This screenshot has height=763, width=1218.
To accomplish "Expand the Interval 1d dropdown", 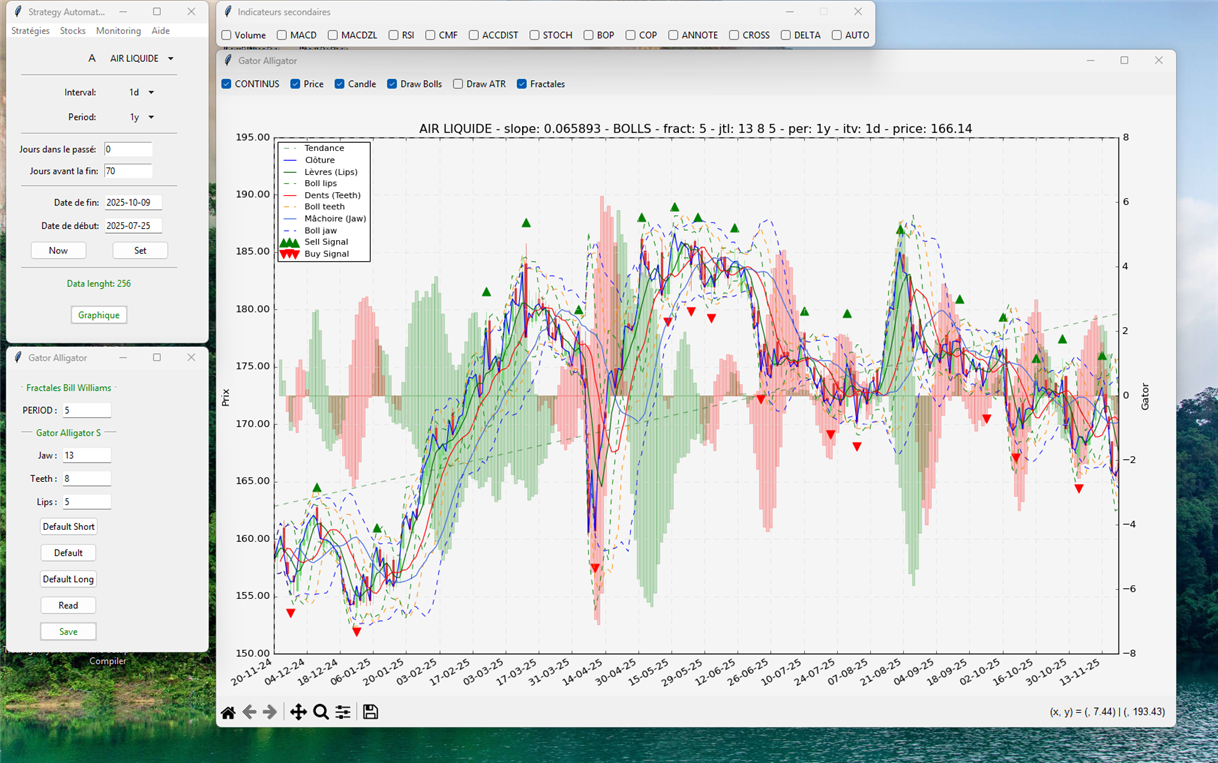I will [141, 93].
